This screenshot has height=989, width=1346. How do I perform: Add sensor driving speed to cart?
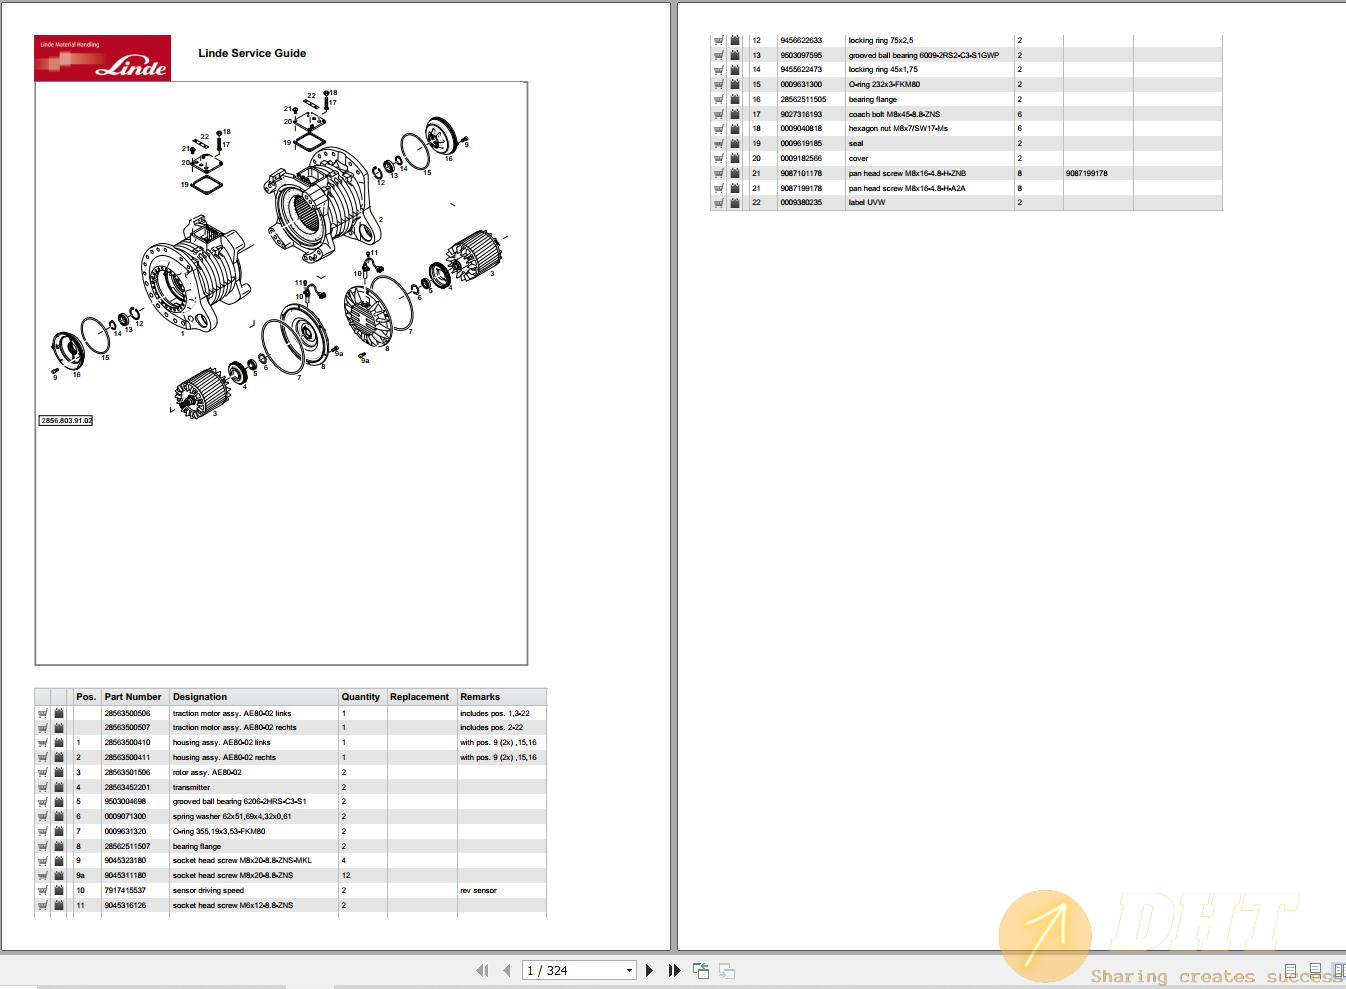[x=43, y=890]
